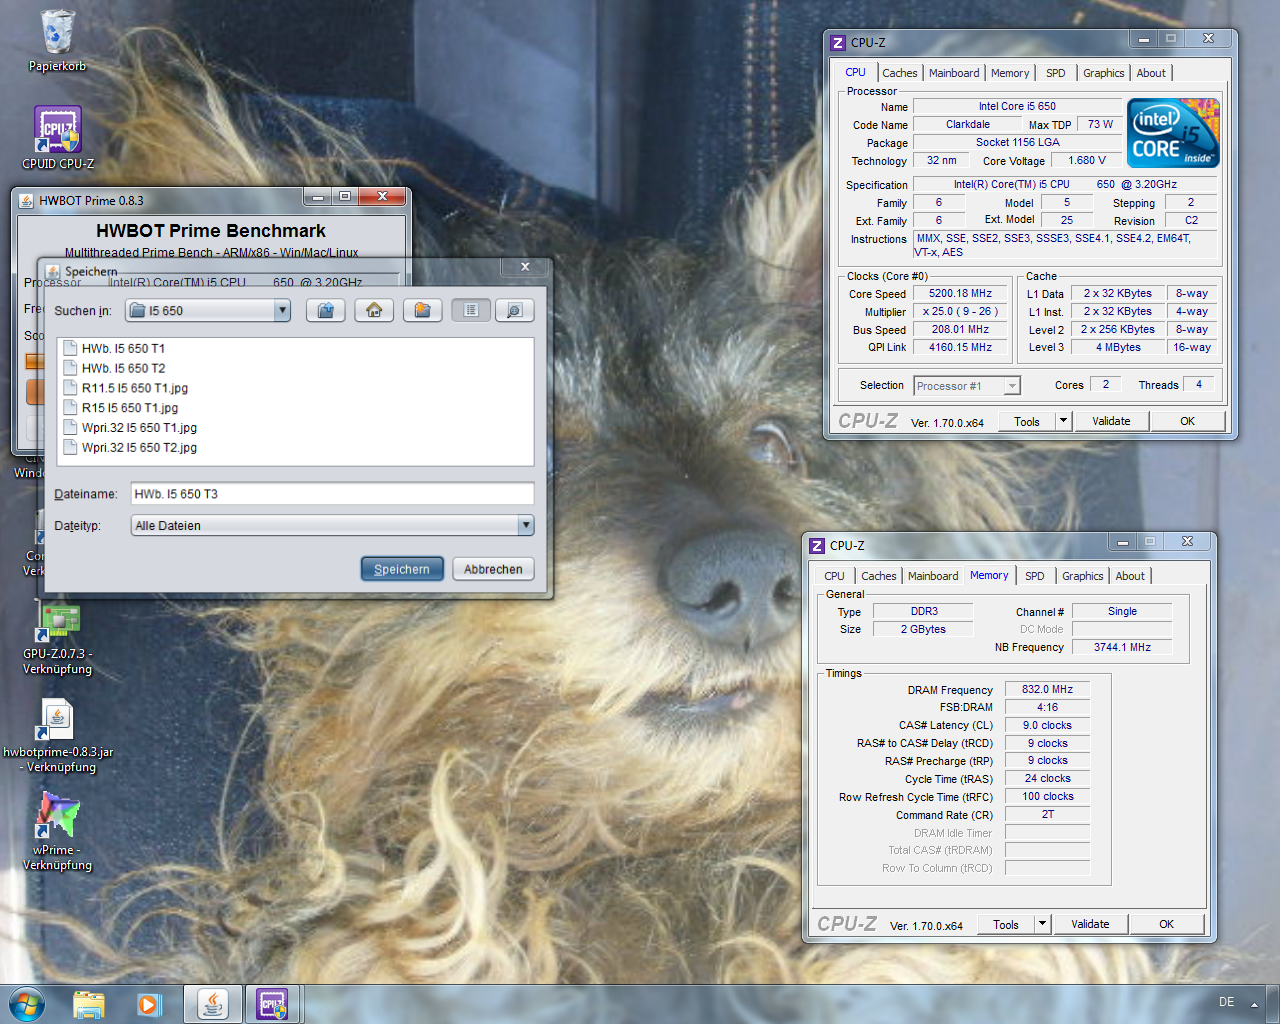Click DE language indicator in taskbar
The height and width of the screenshot is (1024, 1280).
(x=1227, y=1002)
